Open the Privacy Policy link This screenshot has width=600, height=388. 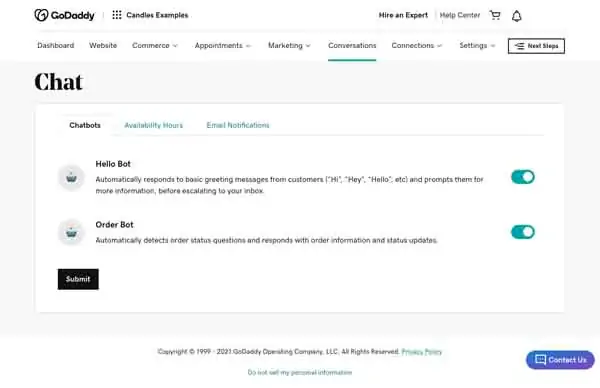pos(421,352)
